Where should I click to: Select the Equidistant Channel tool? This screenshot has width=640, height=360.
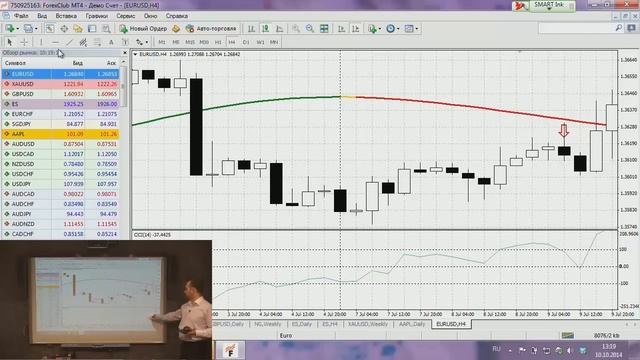tap(83, 42)
